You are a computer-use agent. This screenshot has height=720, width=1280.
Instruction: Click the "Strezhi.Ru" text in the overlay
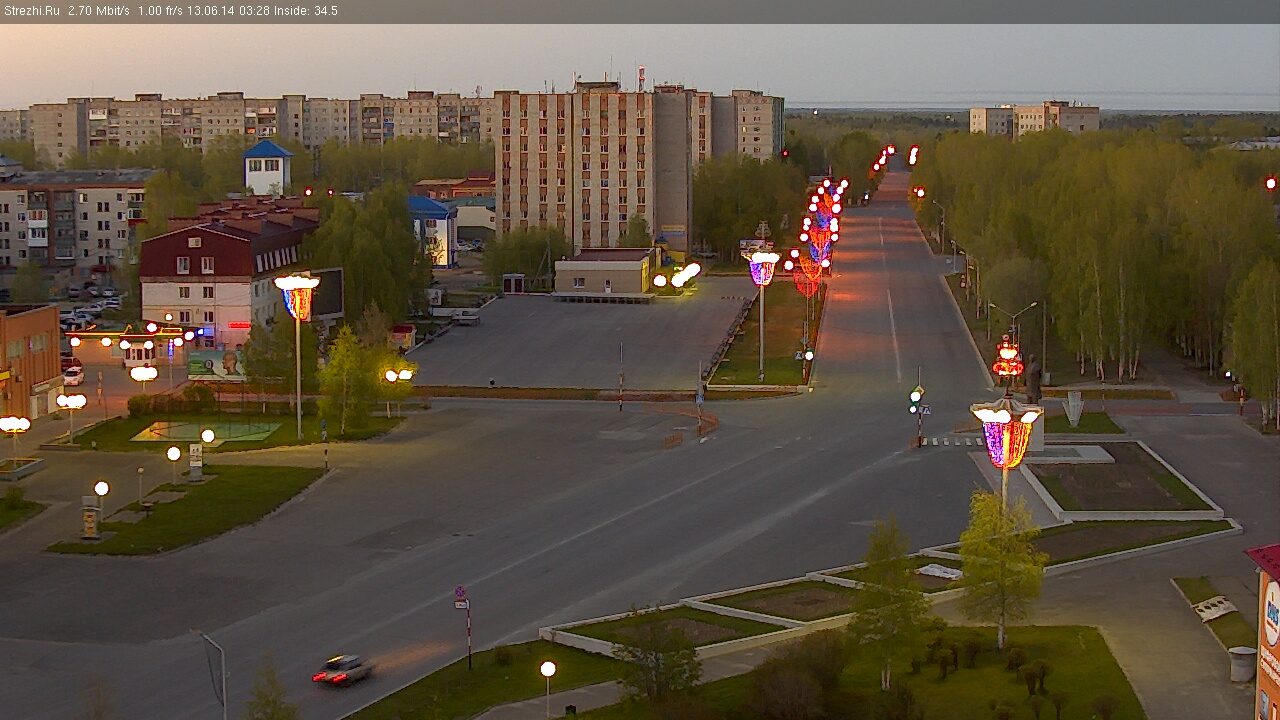(33, 11)
